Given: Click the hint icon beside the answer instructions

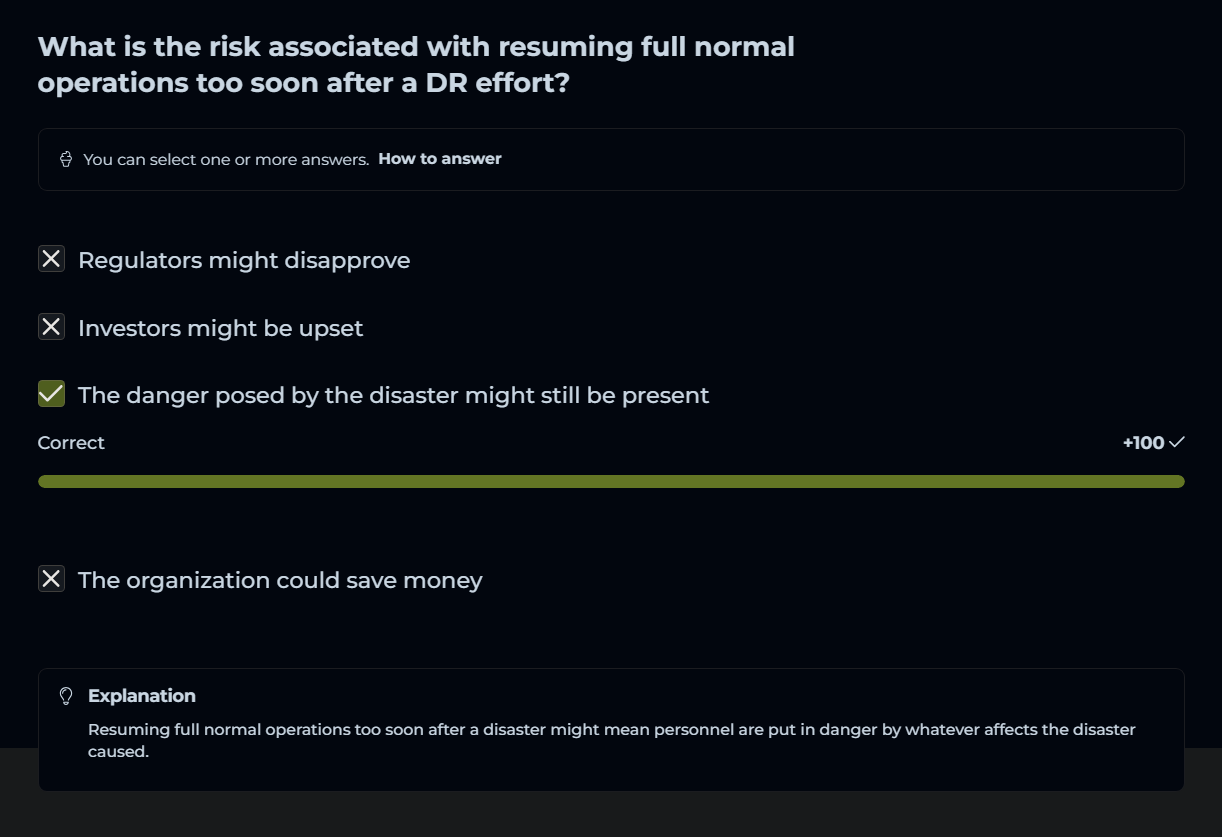Looking at the screenshot, I should tap(66, 159).
